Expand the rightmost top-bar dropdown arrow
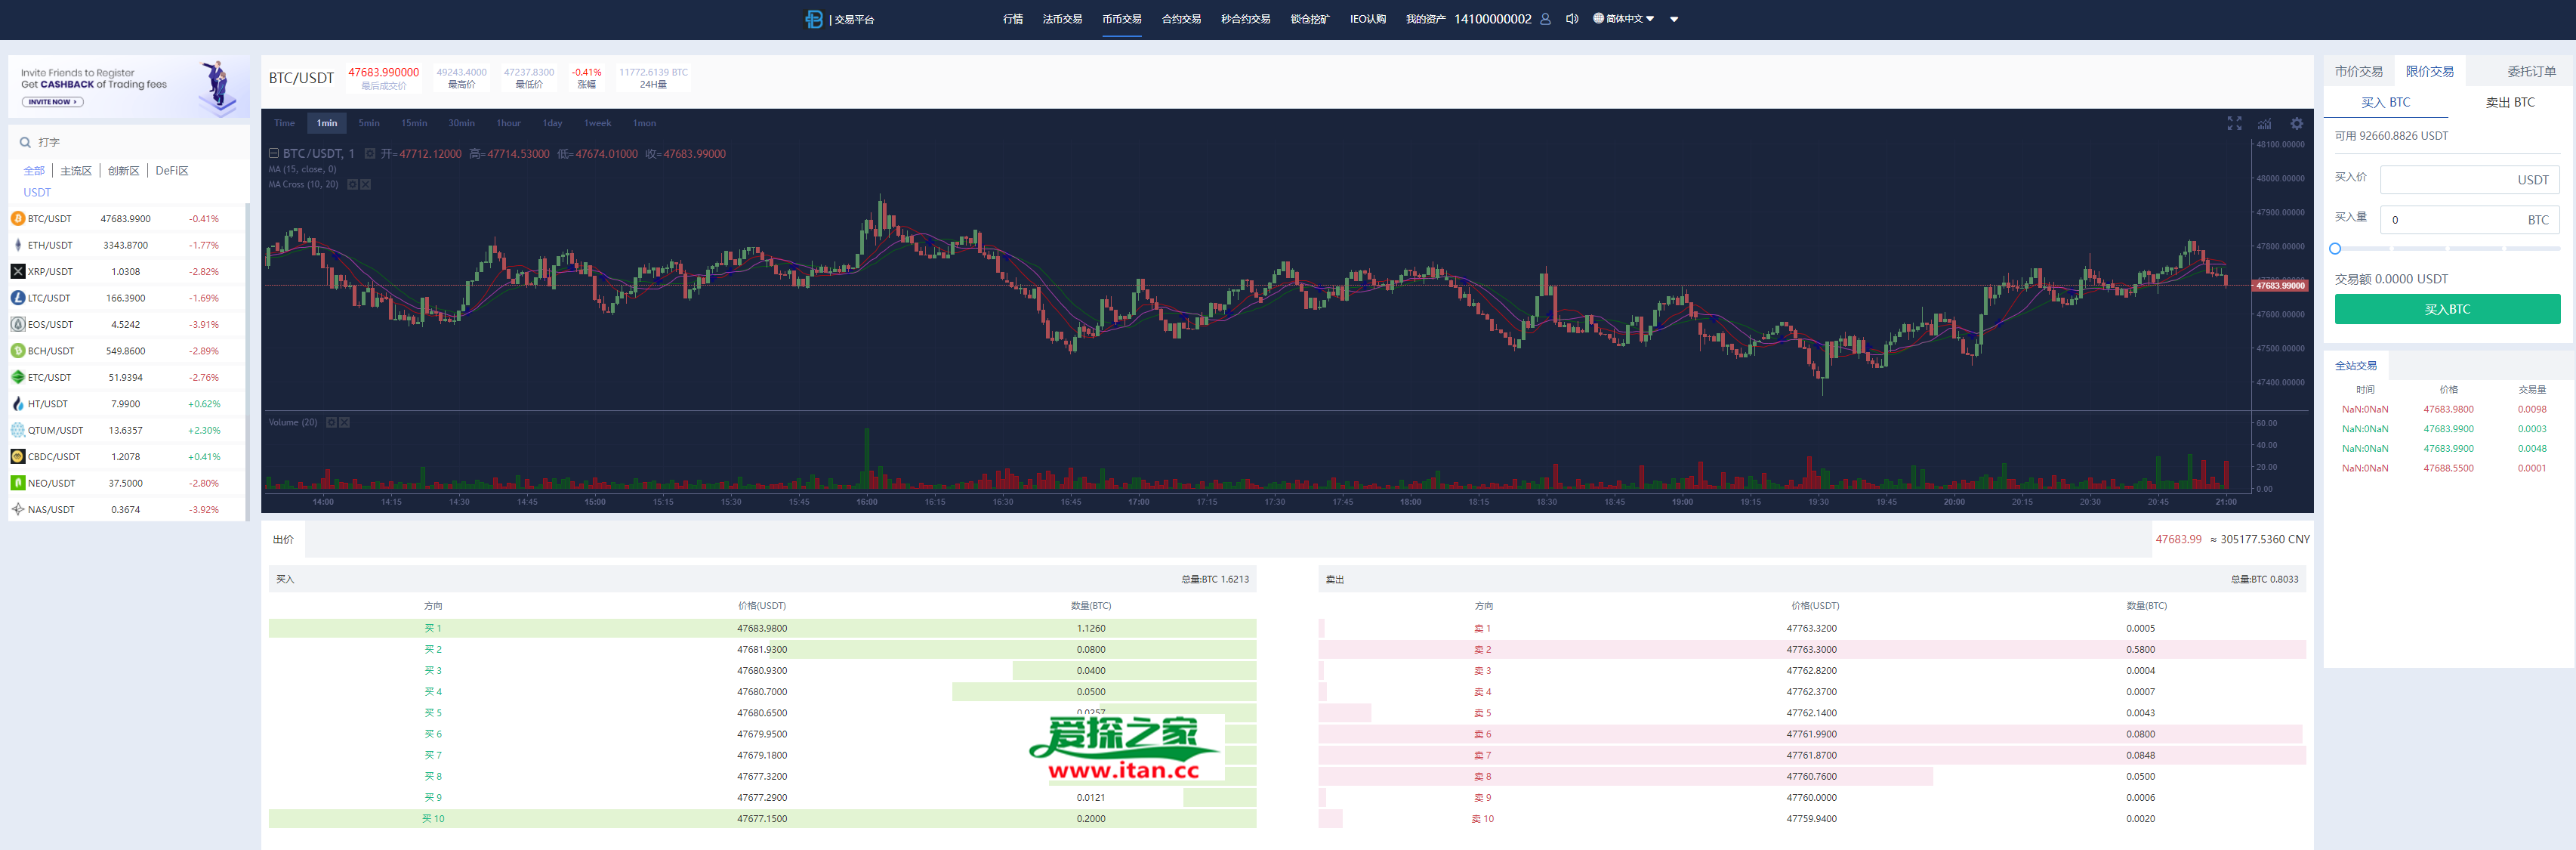Screen dimensions: 2576x850 [1674, 19]
